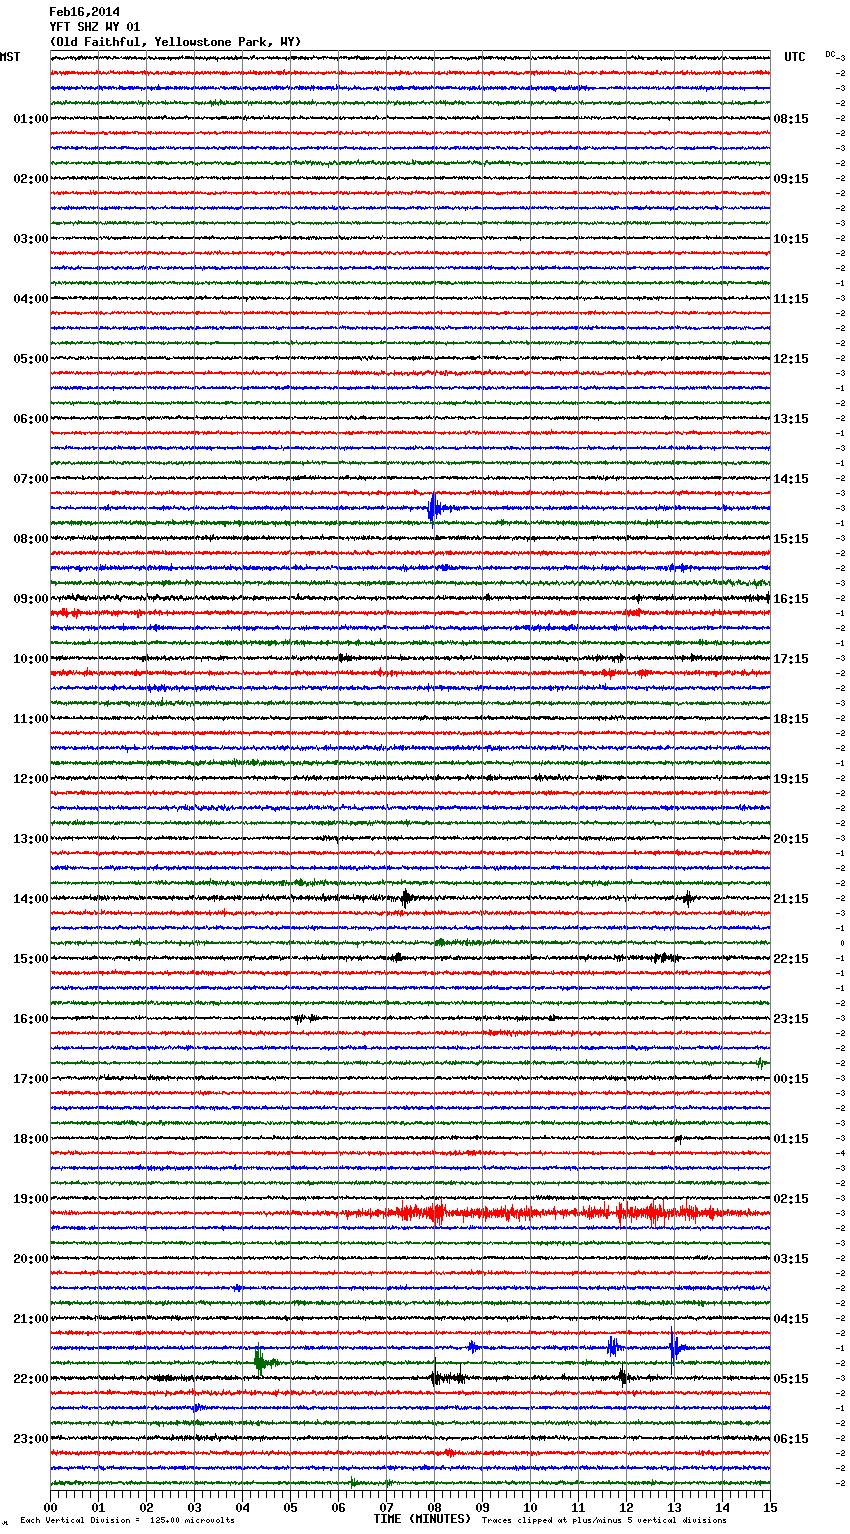Click the 04:15 UTC time label
Image resolution: width=850 pixels, height=1534 pixels.
791,1319
